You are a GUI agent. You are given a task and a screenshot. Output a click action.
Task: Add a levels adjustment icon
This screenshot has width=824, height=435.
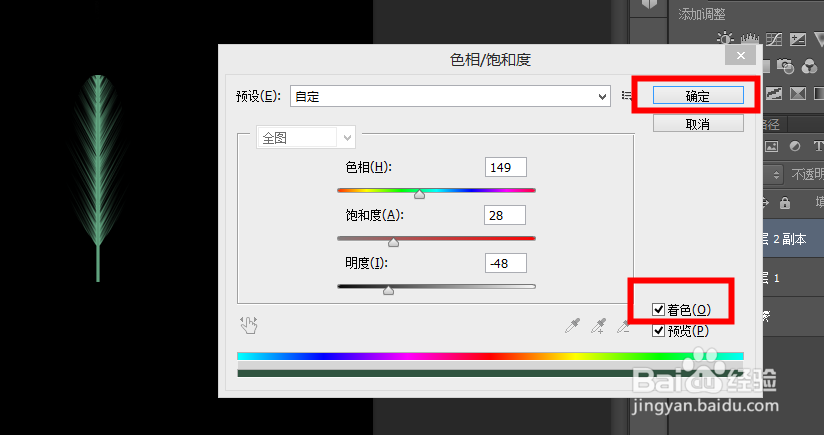[750, 39]
